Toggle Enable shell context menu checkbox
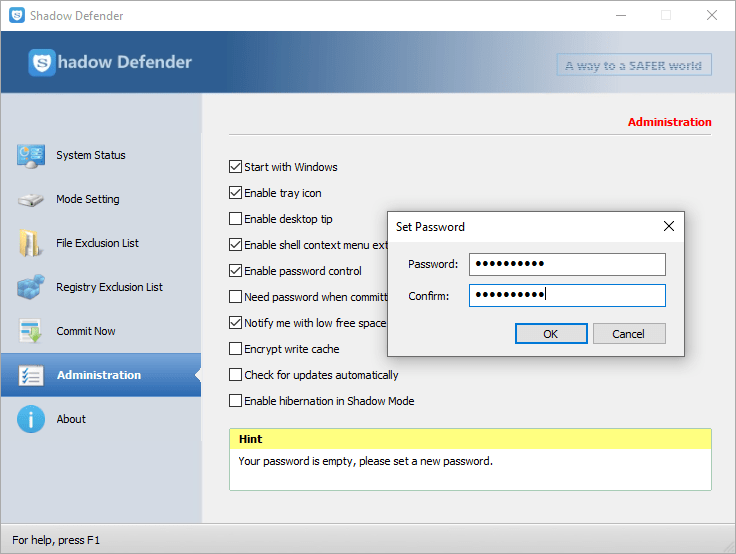 pyautogui.click(x=235, y=245)
